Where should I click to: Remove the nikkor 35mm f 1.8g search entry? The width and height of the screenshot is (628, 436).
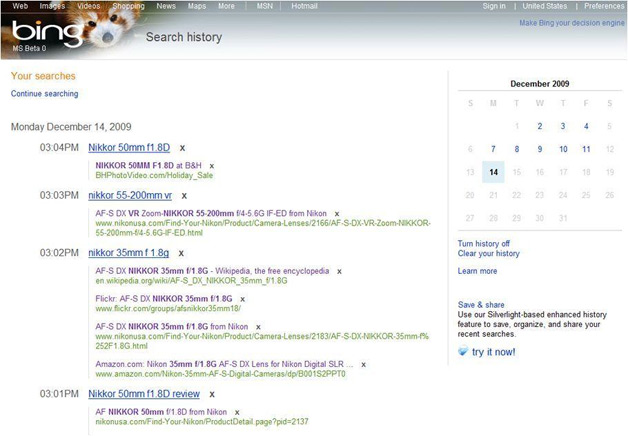[182, 254]
